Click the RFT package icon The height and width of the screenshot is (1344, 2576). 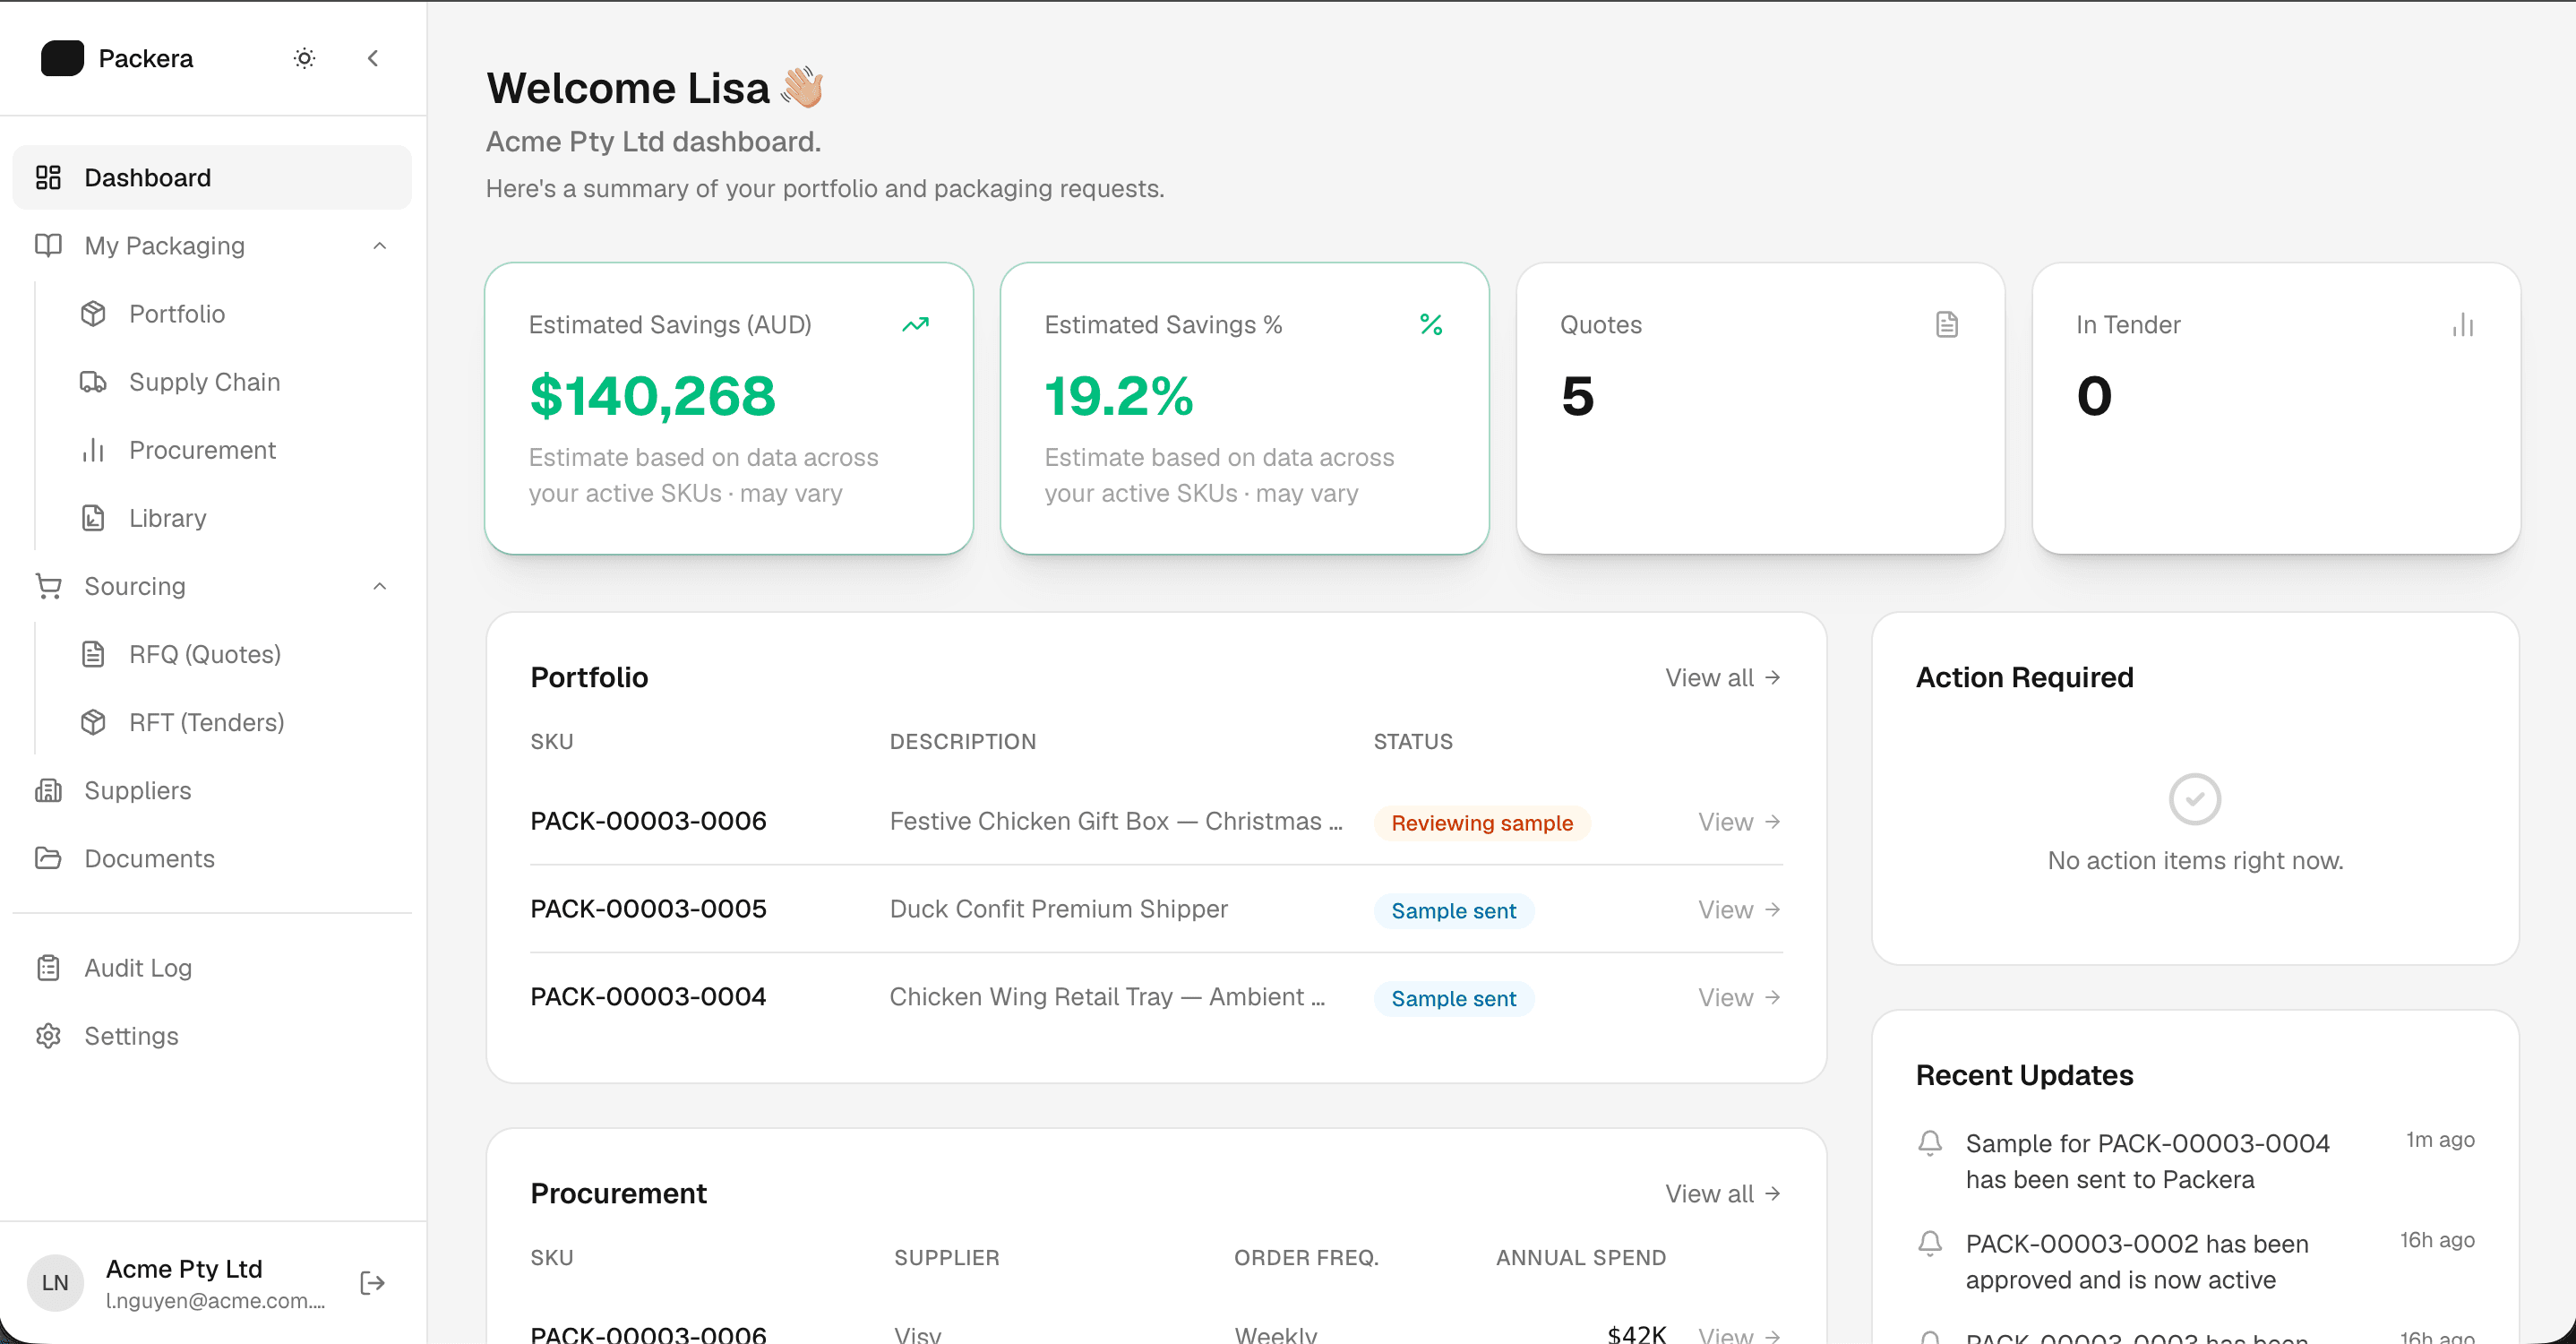point(93,722)
